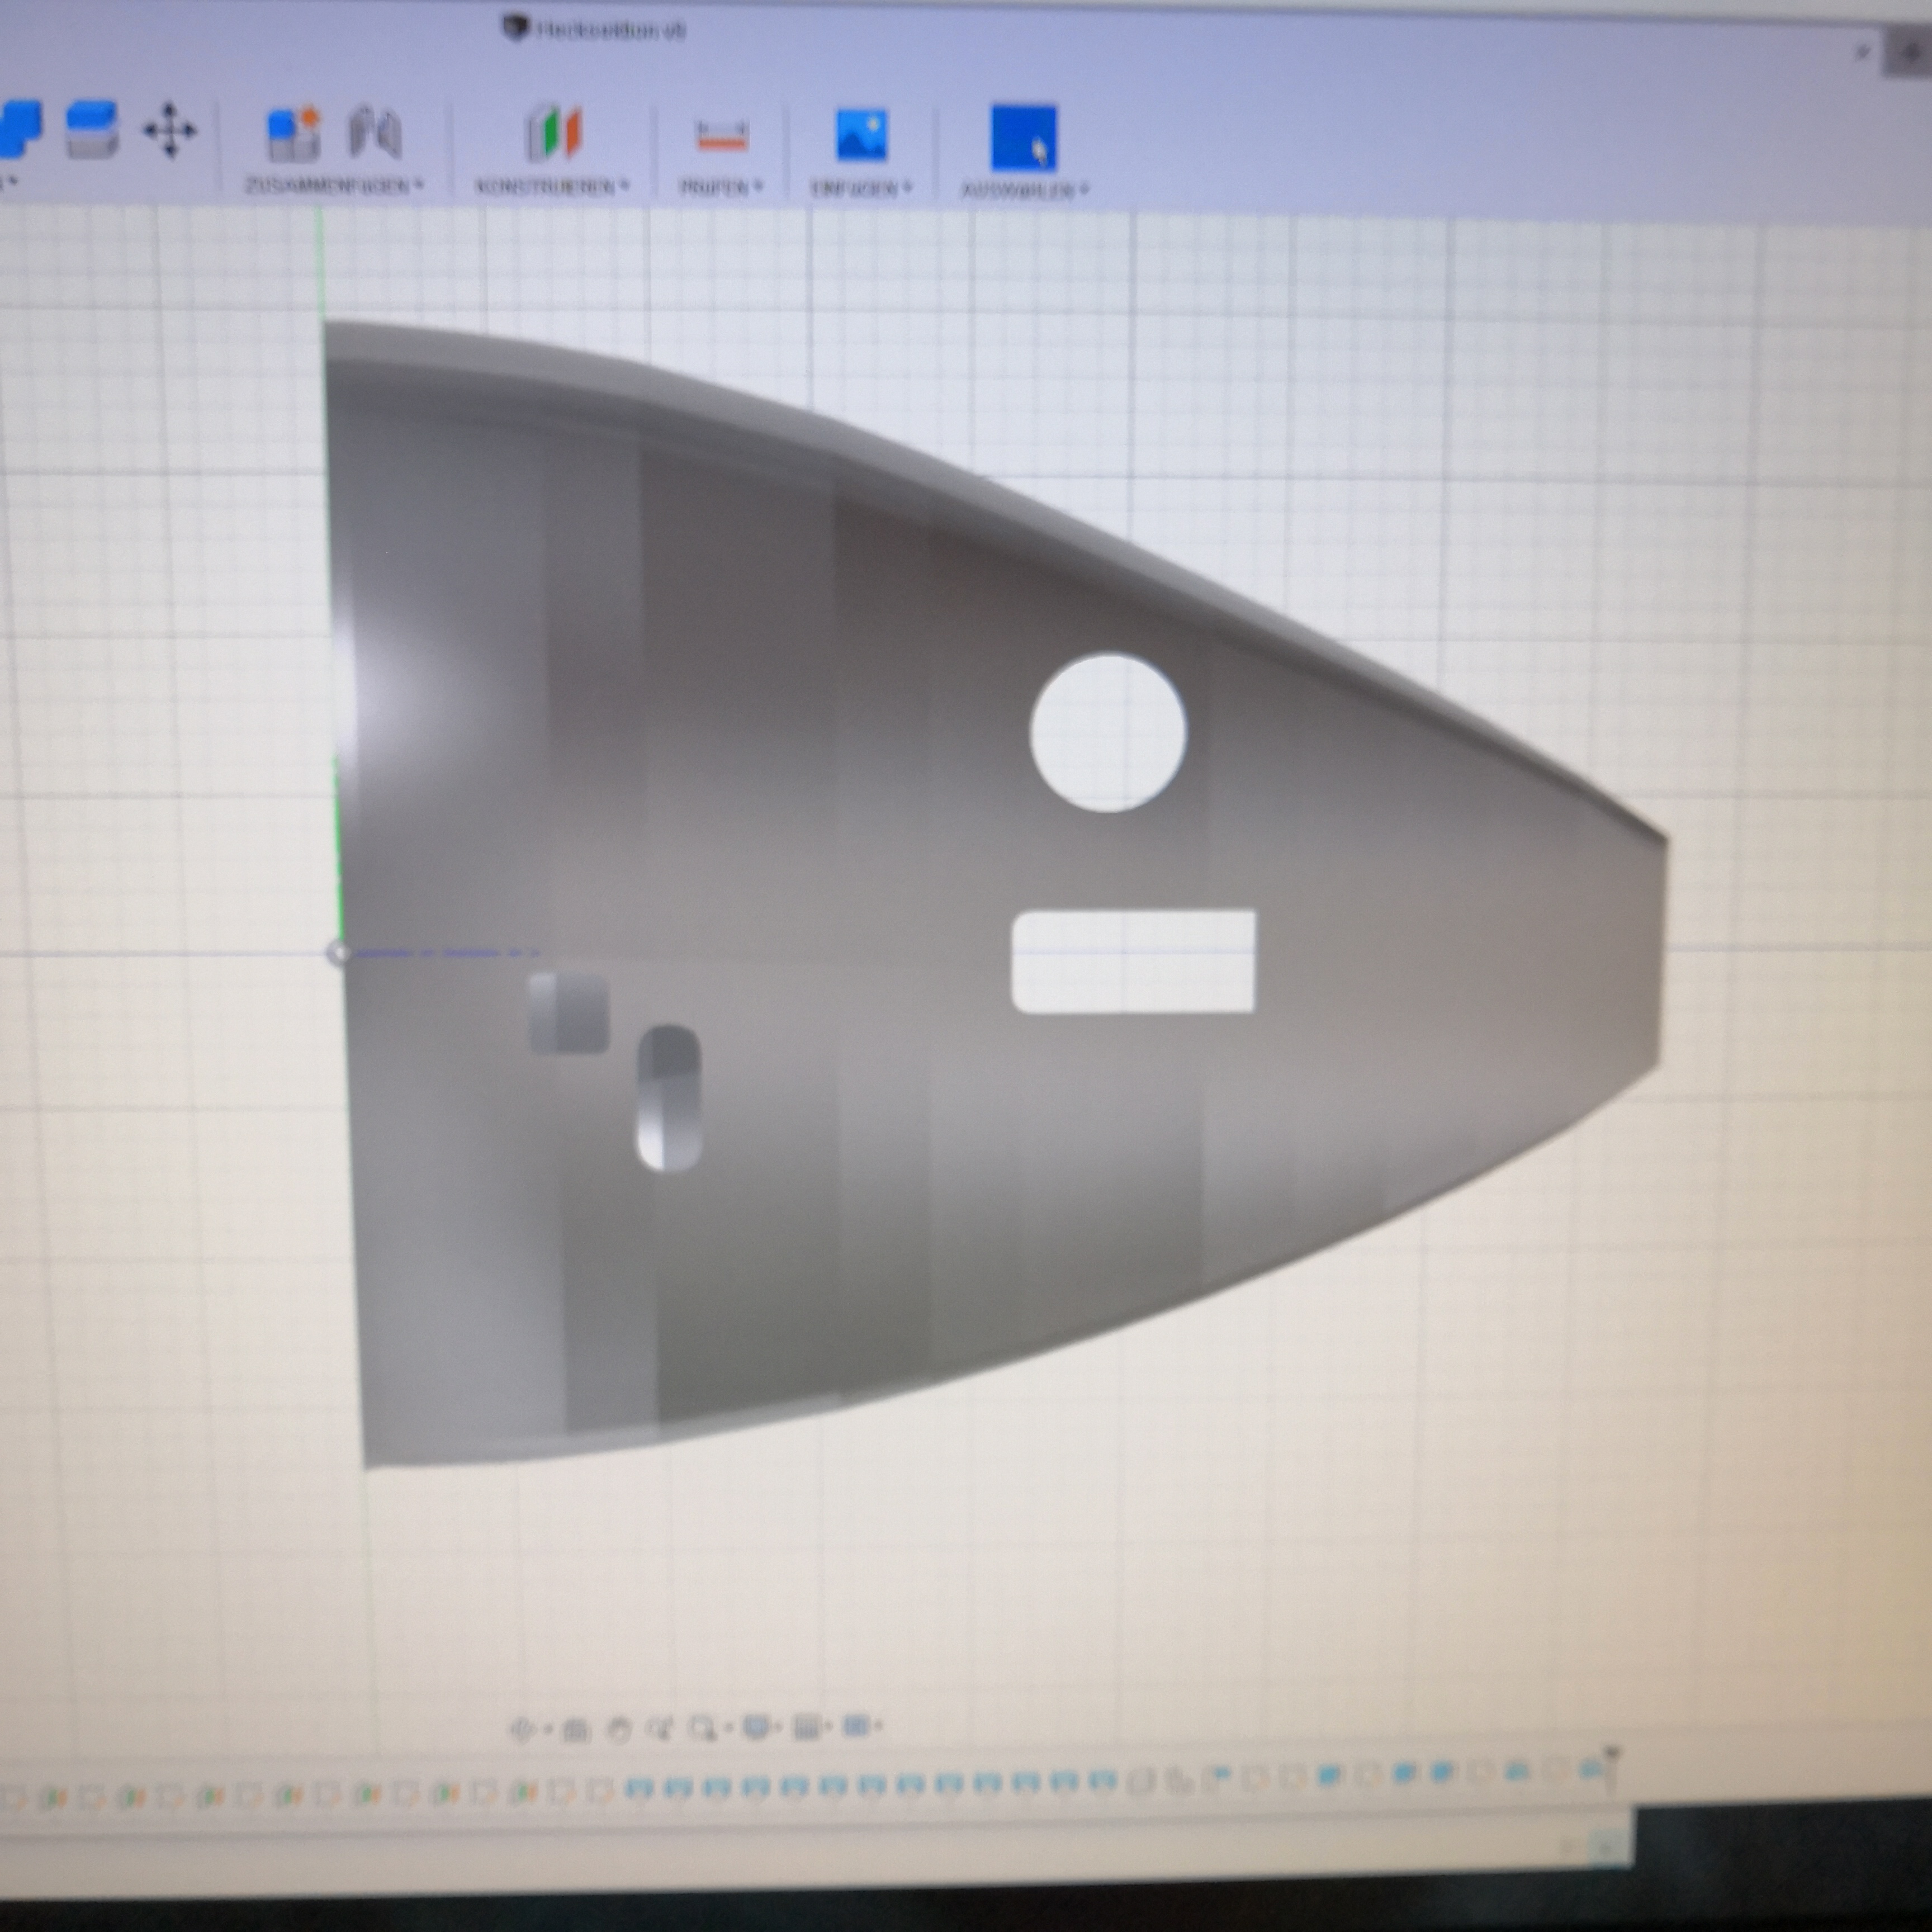
Task: Activate the blue Select tool icon
Action: click(x=1023, y=138)
